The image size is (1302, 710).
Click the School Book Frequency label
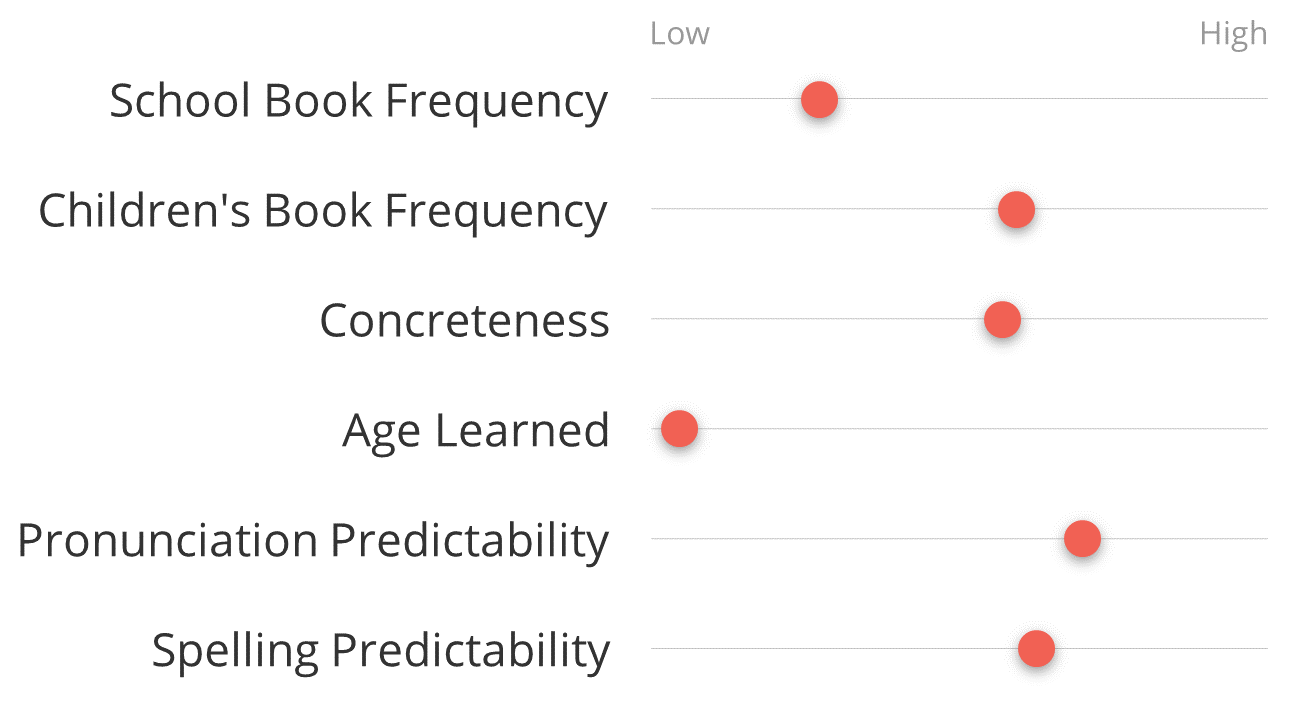point(359,102)
